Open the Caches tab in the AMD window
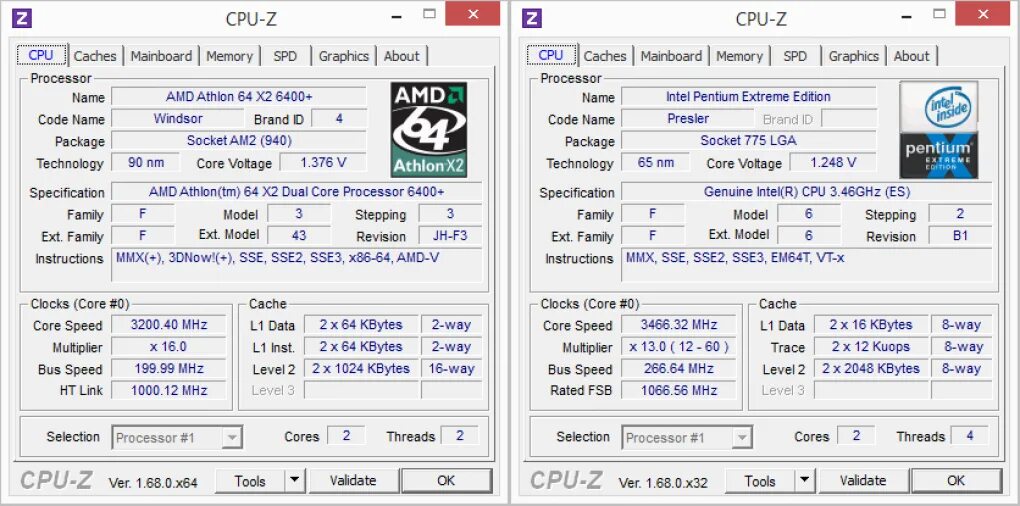1020x506 pixels. [95, 57]
